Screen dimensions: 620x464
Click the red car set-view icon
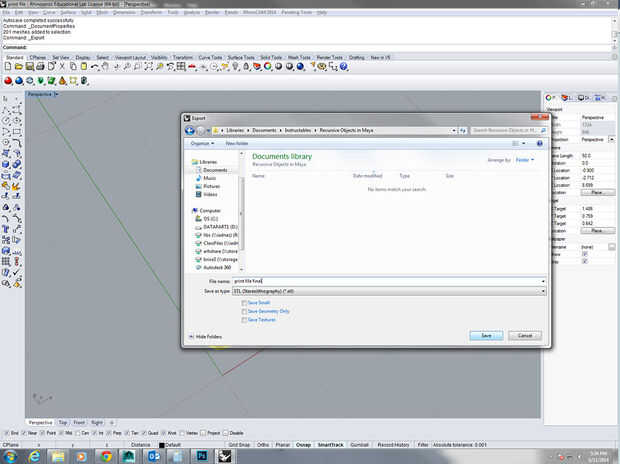pyautogui.click(x=192, y=66)
